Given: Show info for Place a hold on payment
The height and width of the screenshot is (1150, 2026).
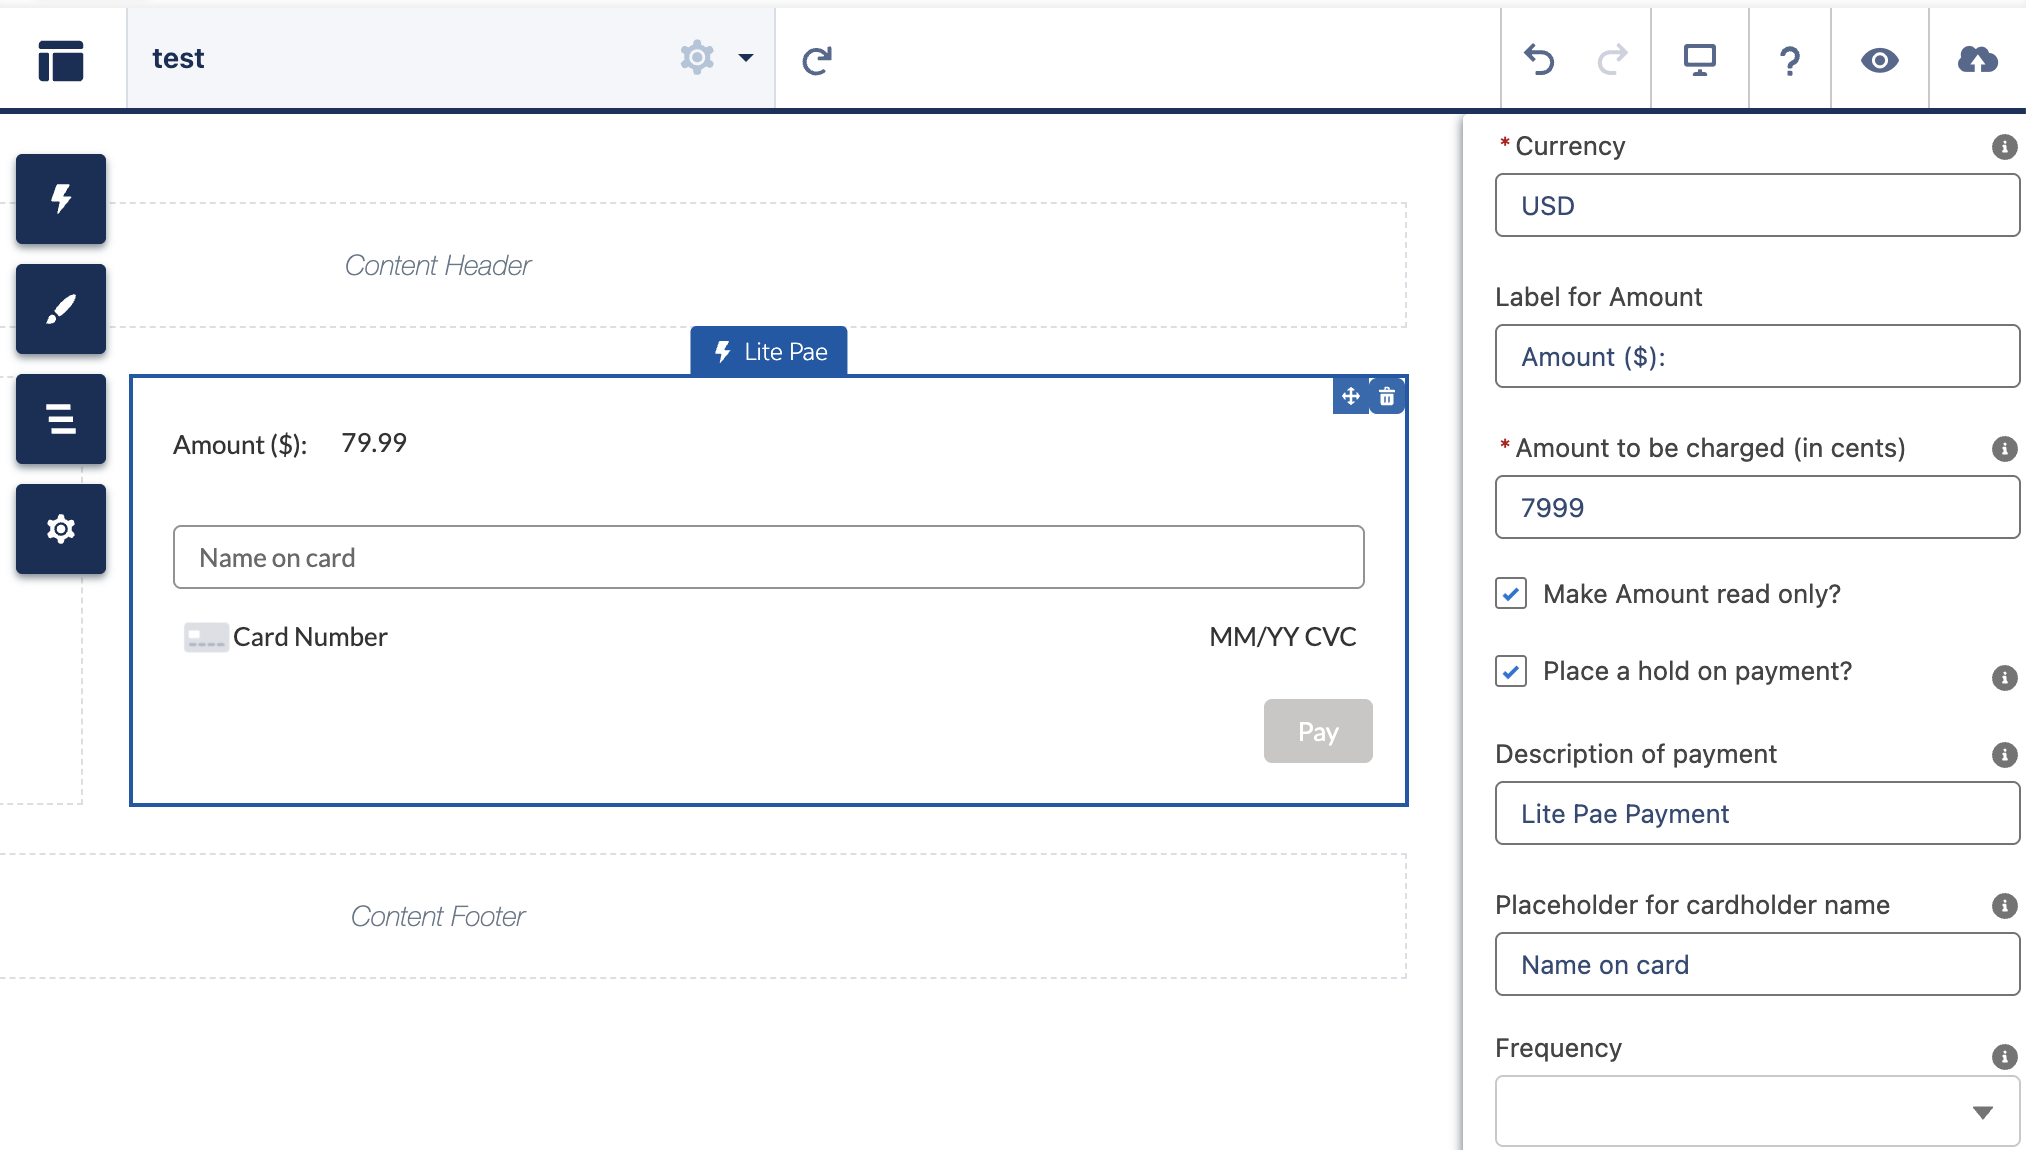Looking at the screenshot, I should pyautogui.click(x=2004, y=678).
